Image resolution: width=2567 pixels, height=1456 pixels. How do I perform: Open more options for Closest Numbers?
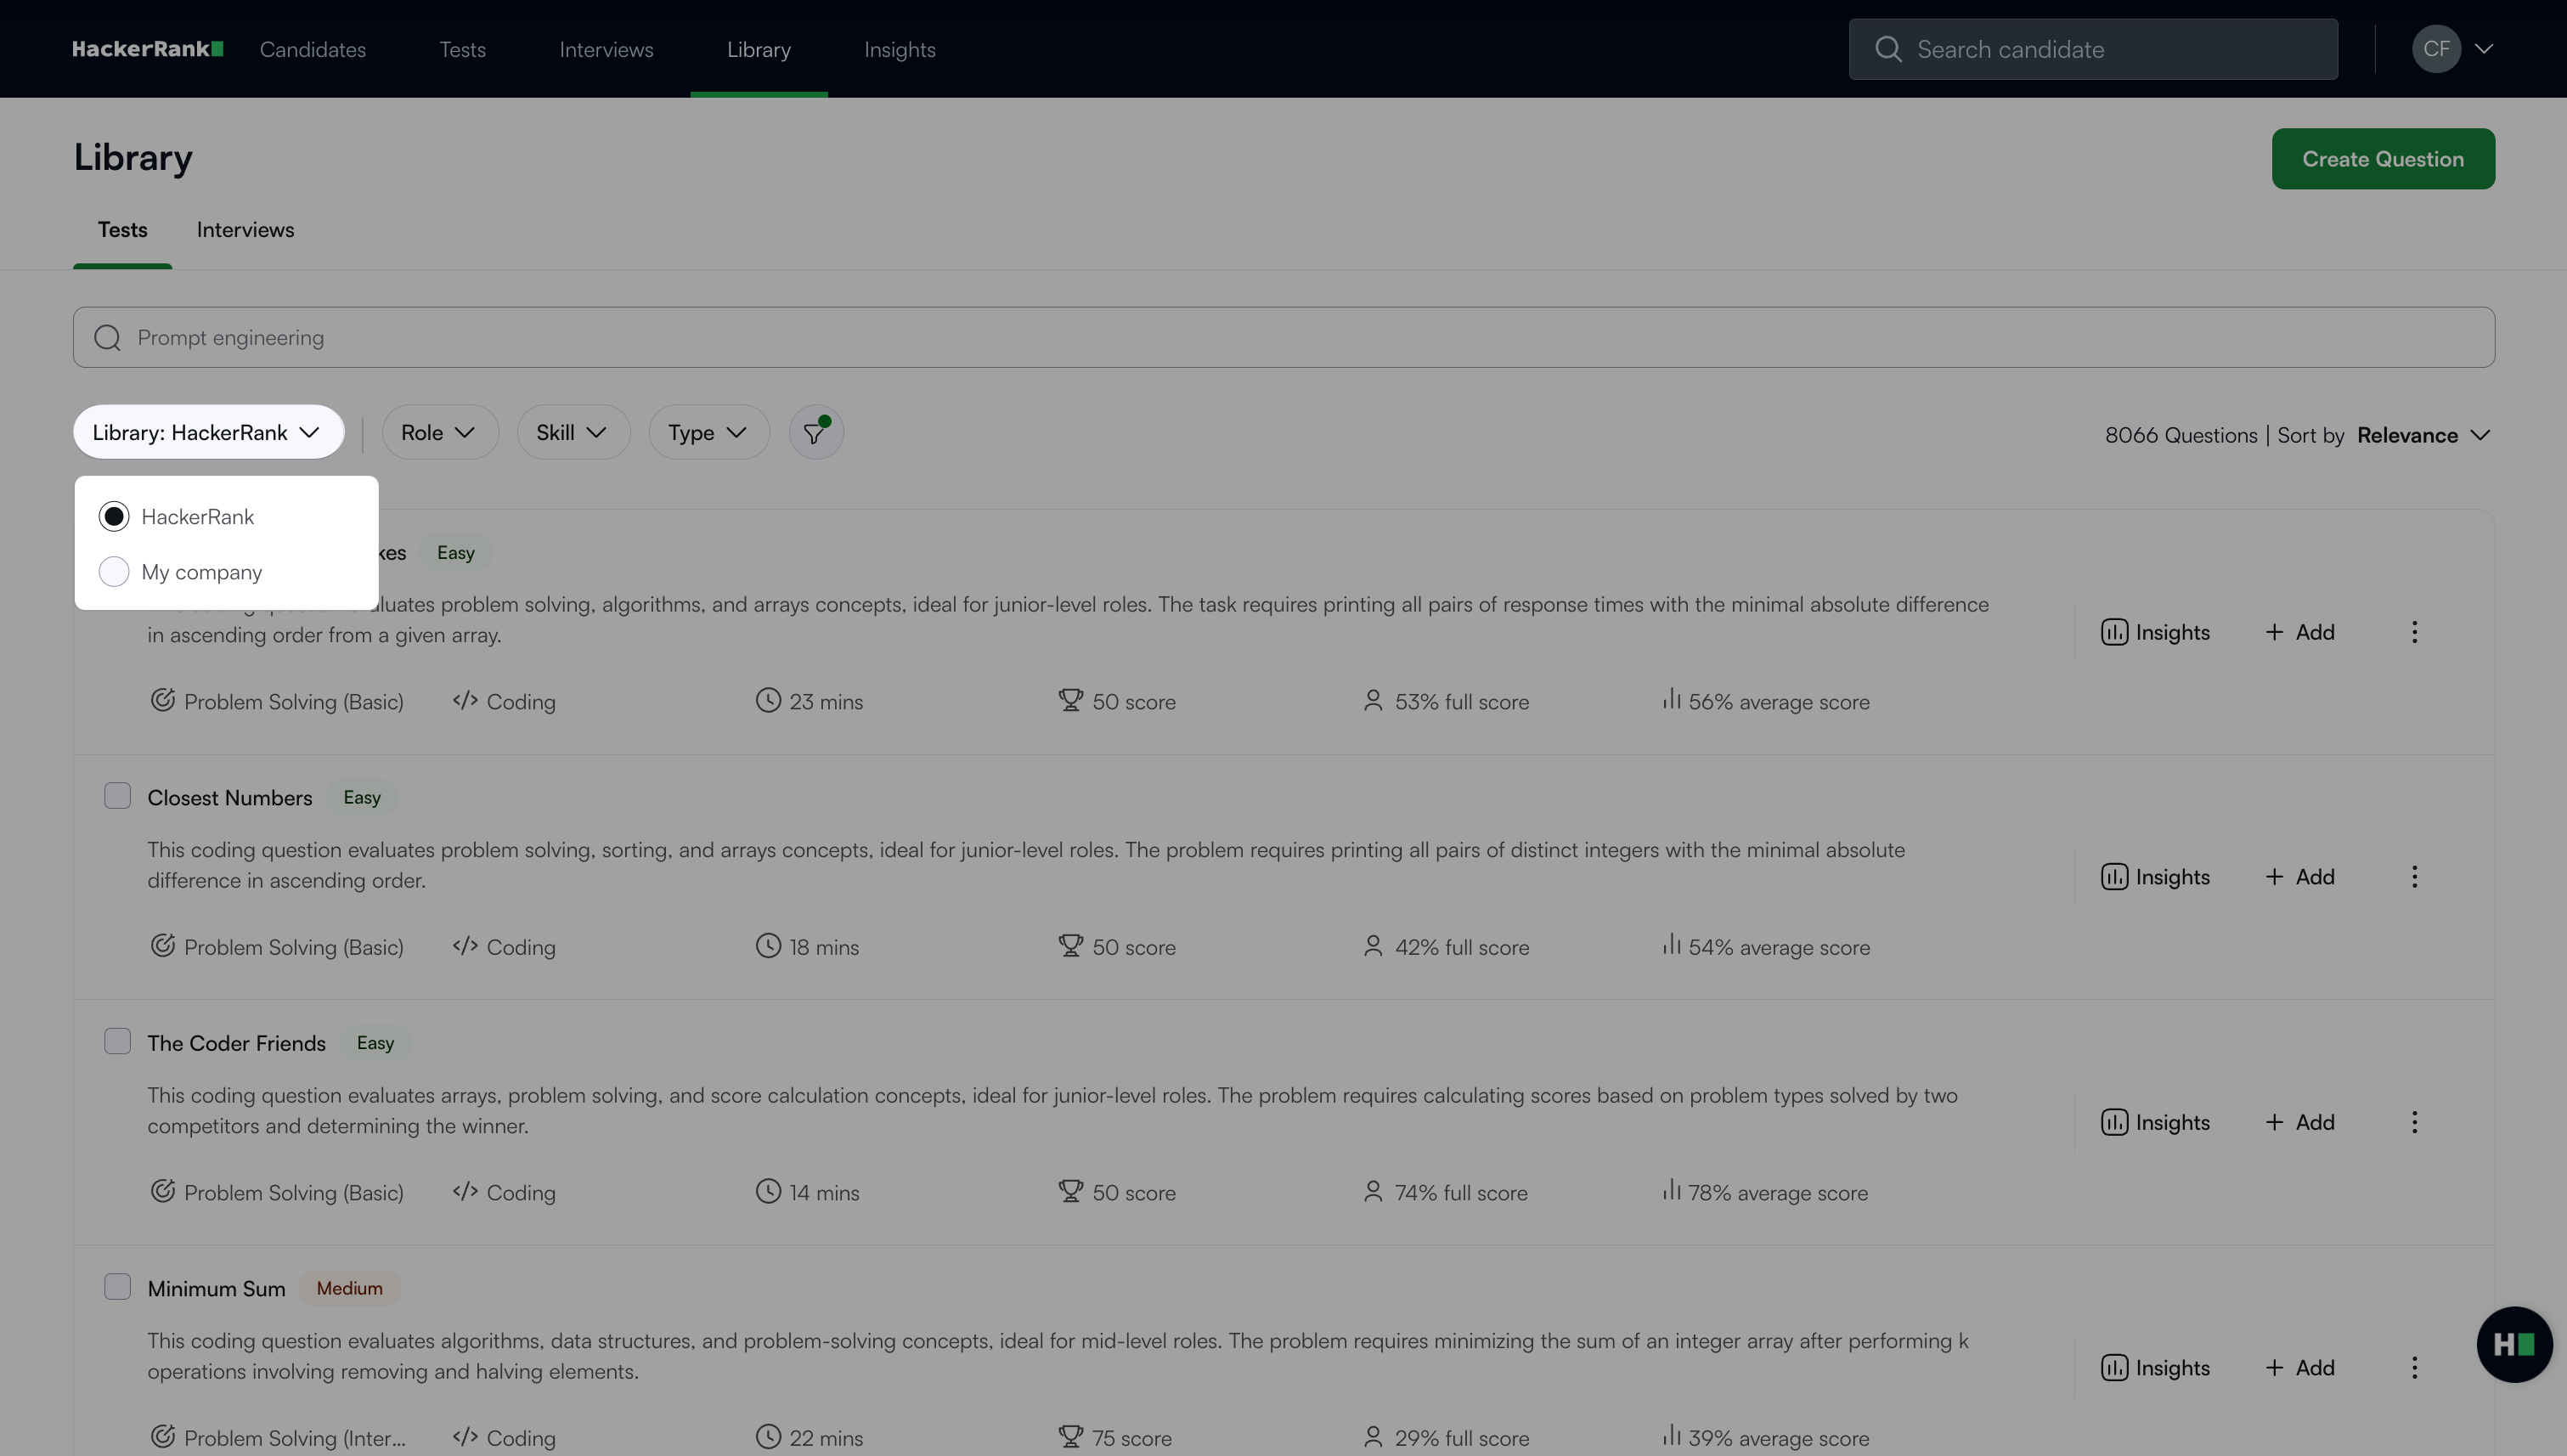point(2414,877)
